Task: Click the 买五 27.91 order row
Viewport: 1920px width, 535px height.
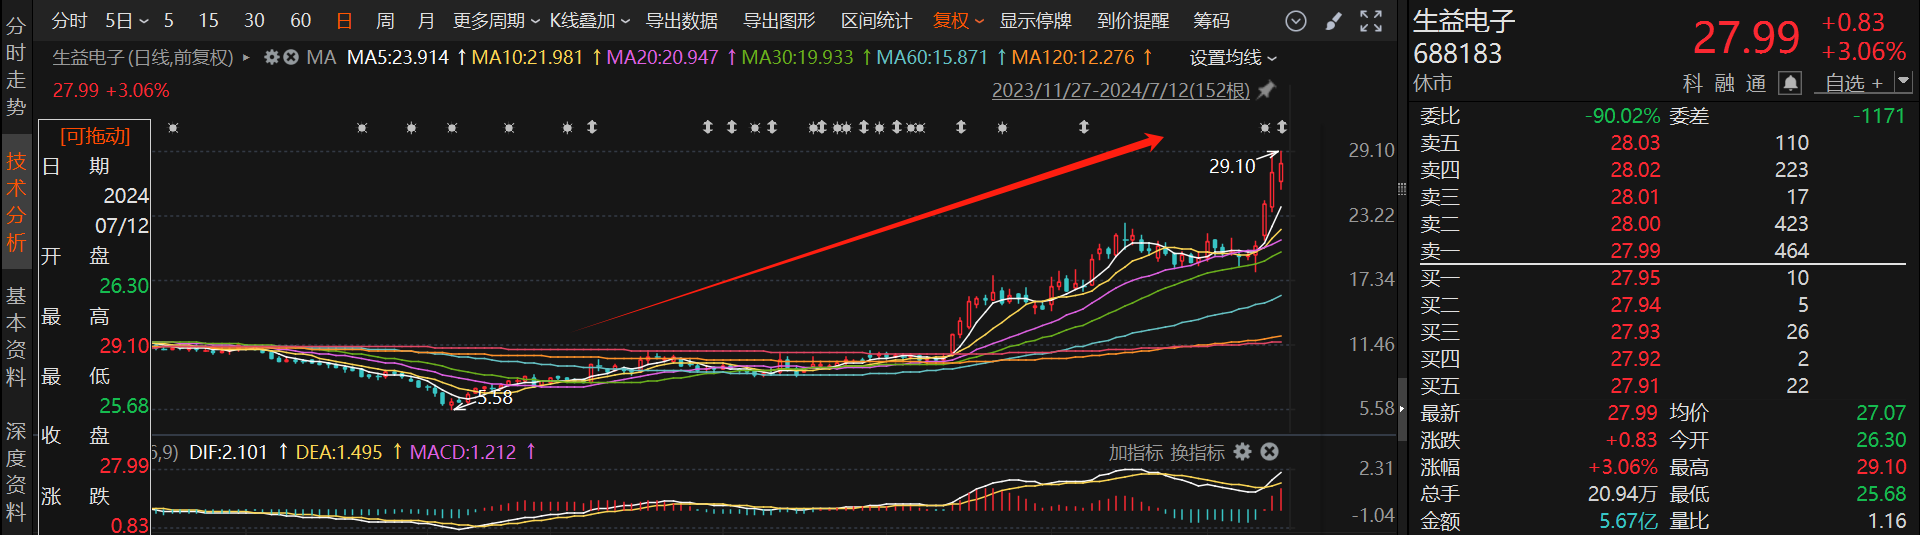Action: 1662,386
